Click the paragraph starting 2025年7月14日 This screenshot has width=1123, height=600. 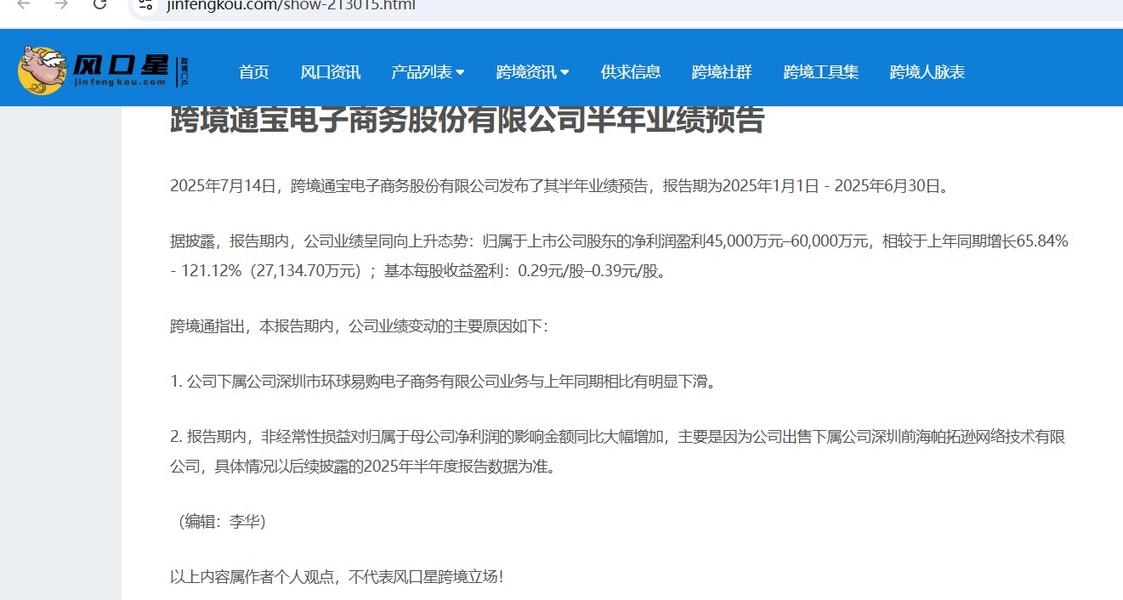coord(561,186)
